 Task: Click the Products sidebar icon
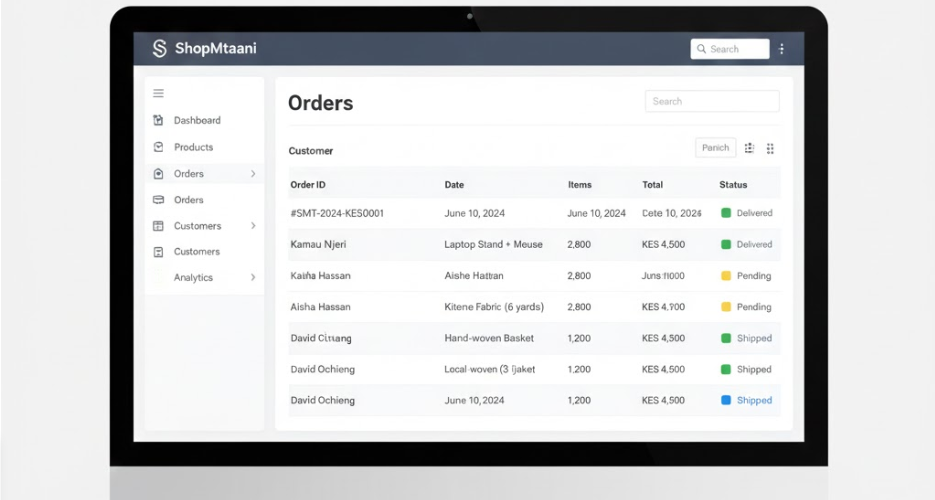(158, 147)
